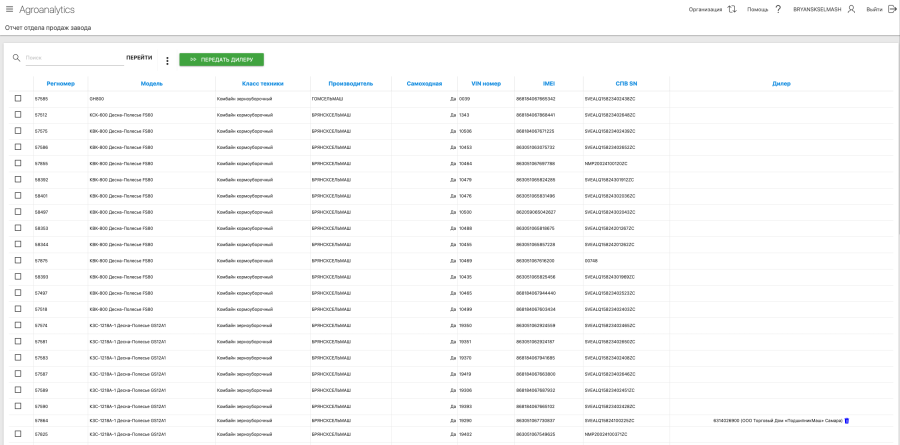Tick checkbox for row 57590
The height and width of the screenshot is (445, 900).
coord(18,406)
